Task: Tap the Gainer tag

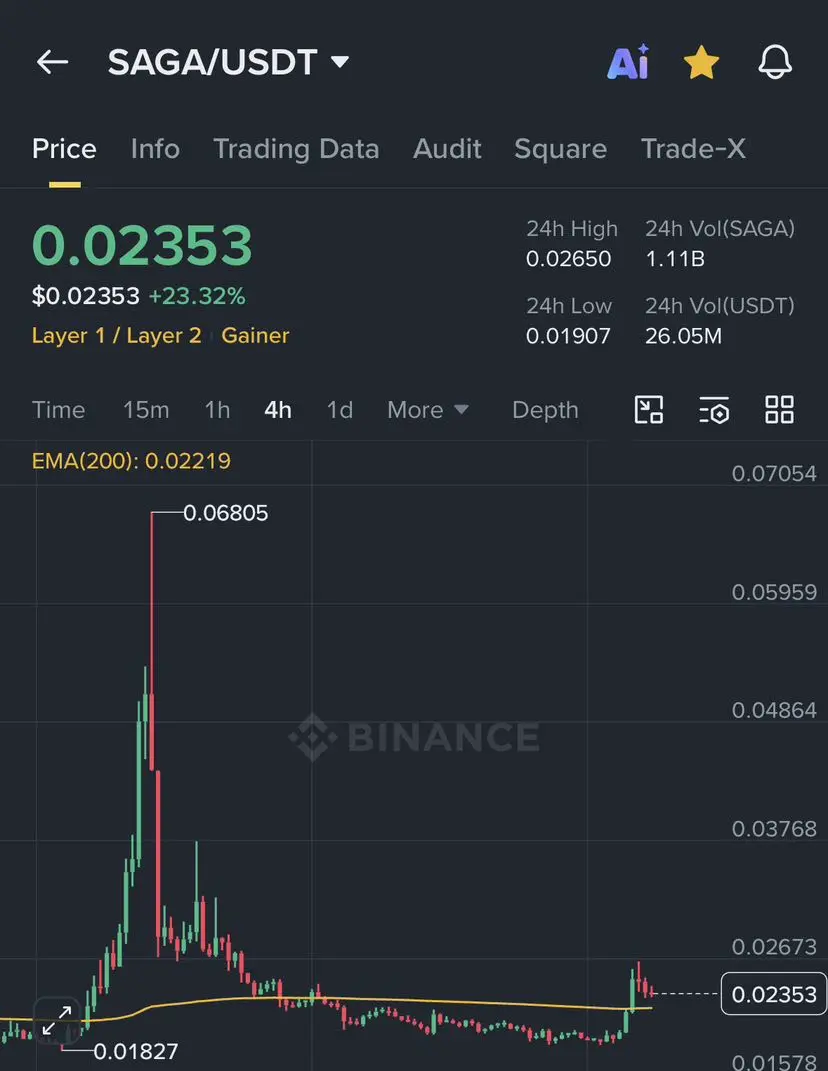Action: [x=255, y=335]
